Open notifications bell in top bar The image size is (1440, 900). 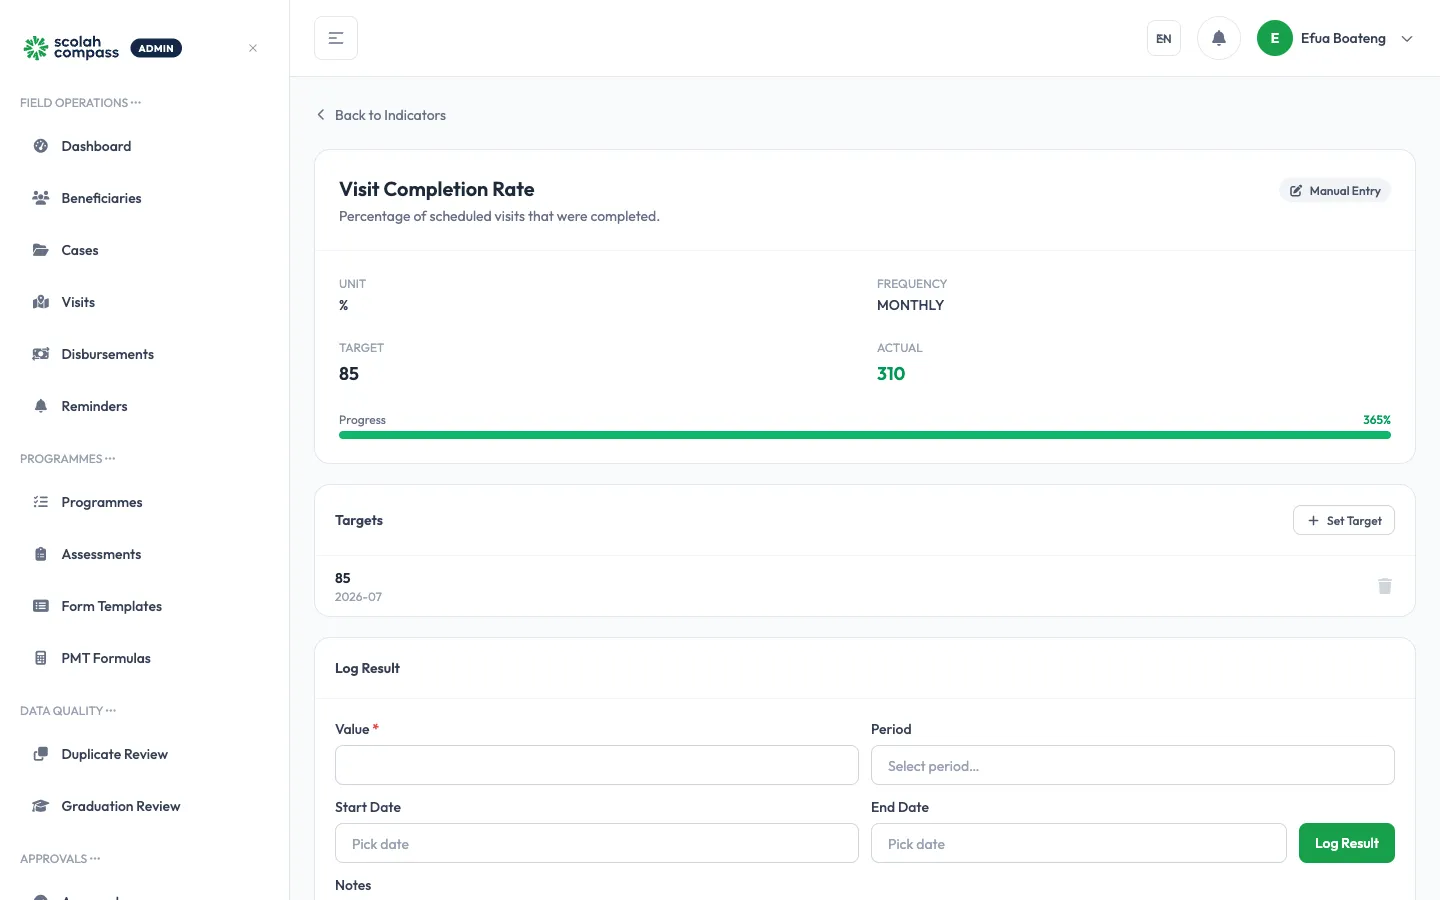tap(1219, 38)
